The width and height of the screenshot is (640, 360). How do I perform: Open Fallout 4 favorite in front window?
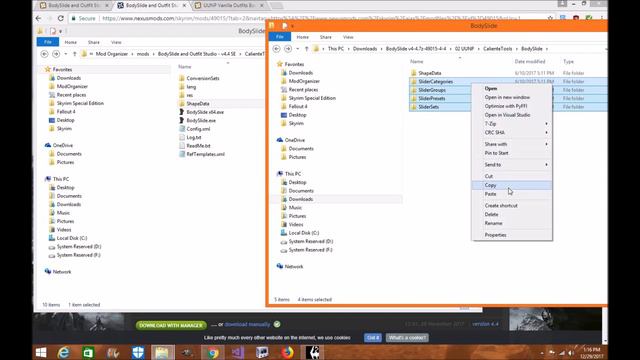(x=298, y=107)
